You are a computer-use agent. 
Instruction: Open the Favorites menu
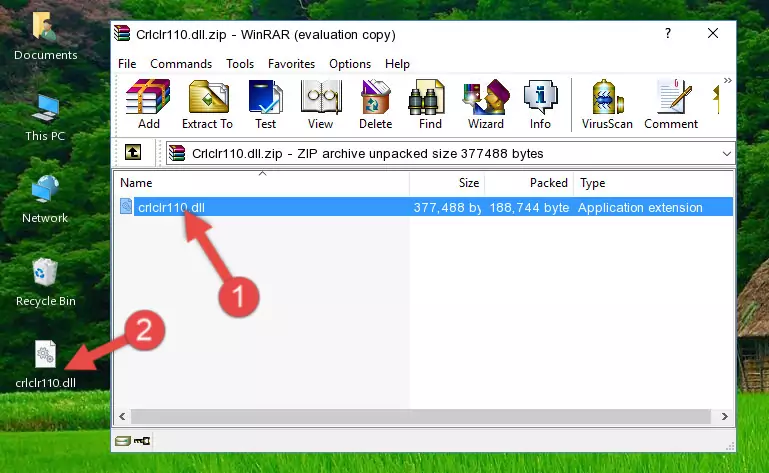(291, 64)
